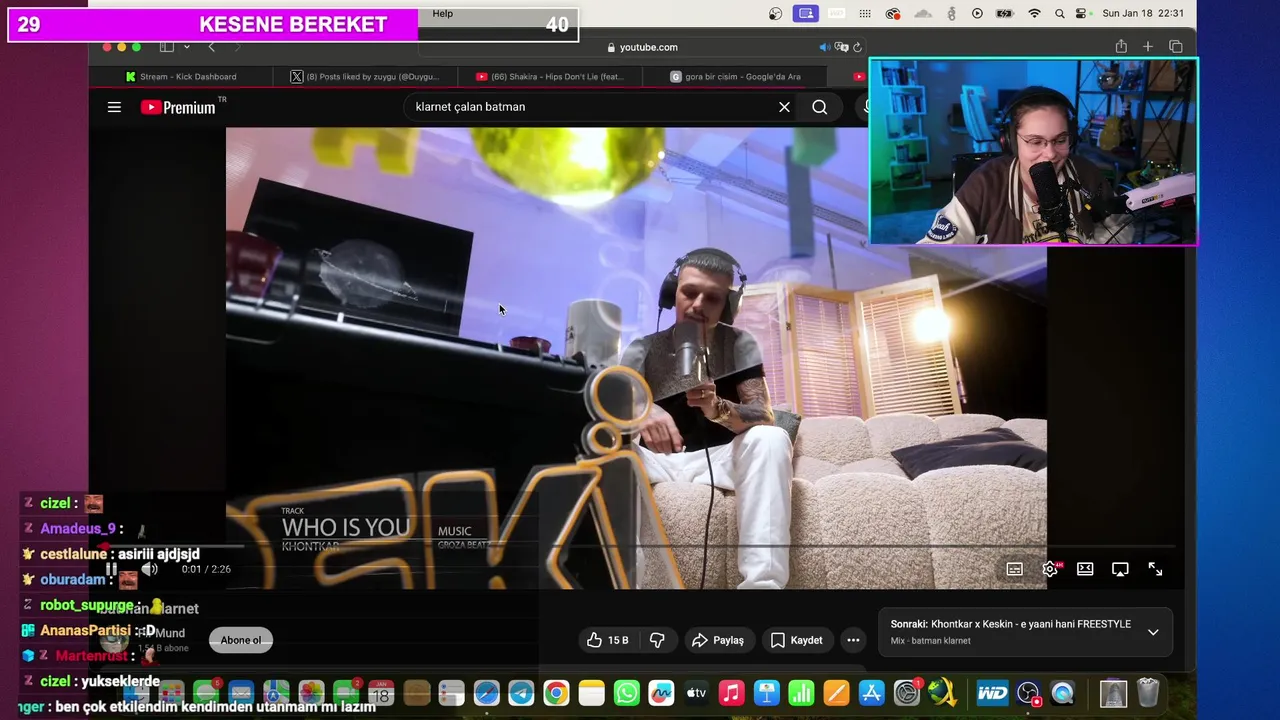Switch to theater mode in player
1280x720 pixels.
1085,569
